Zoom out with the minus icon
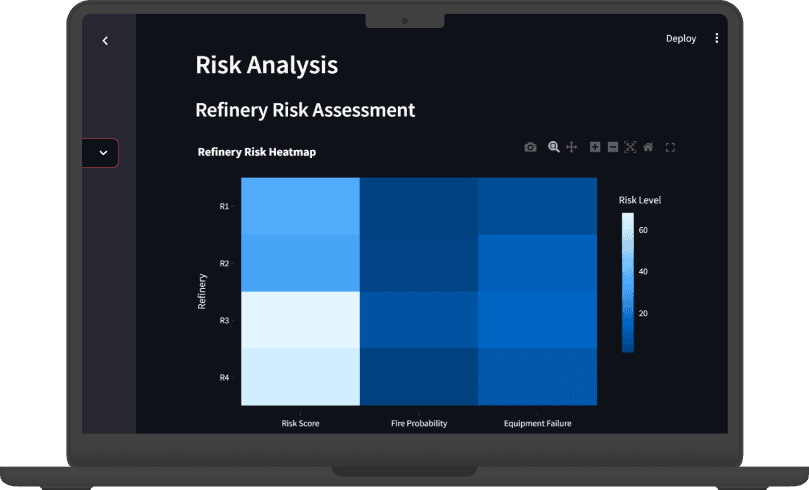 point(613,147)
